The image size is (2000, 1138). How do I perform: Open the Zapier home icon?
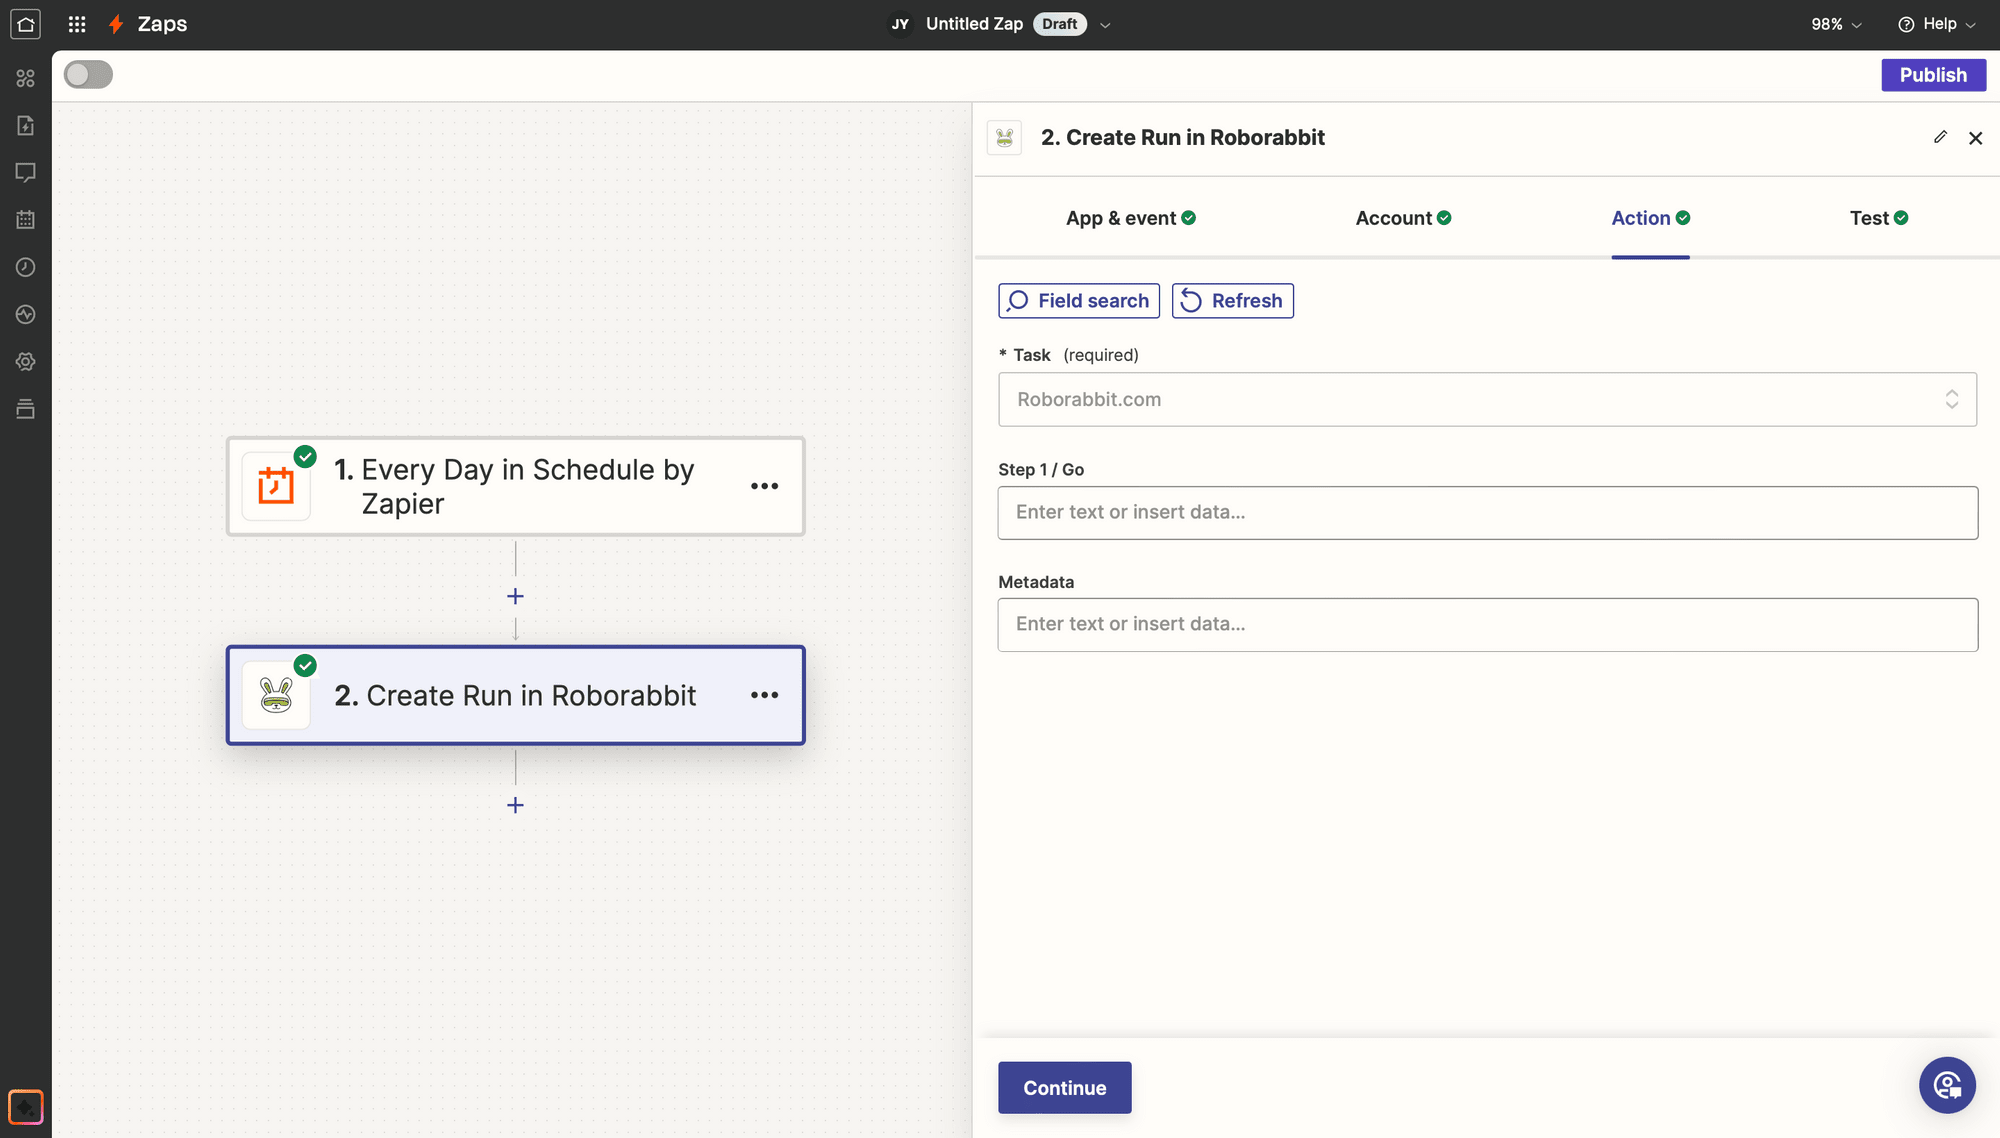25,24
